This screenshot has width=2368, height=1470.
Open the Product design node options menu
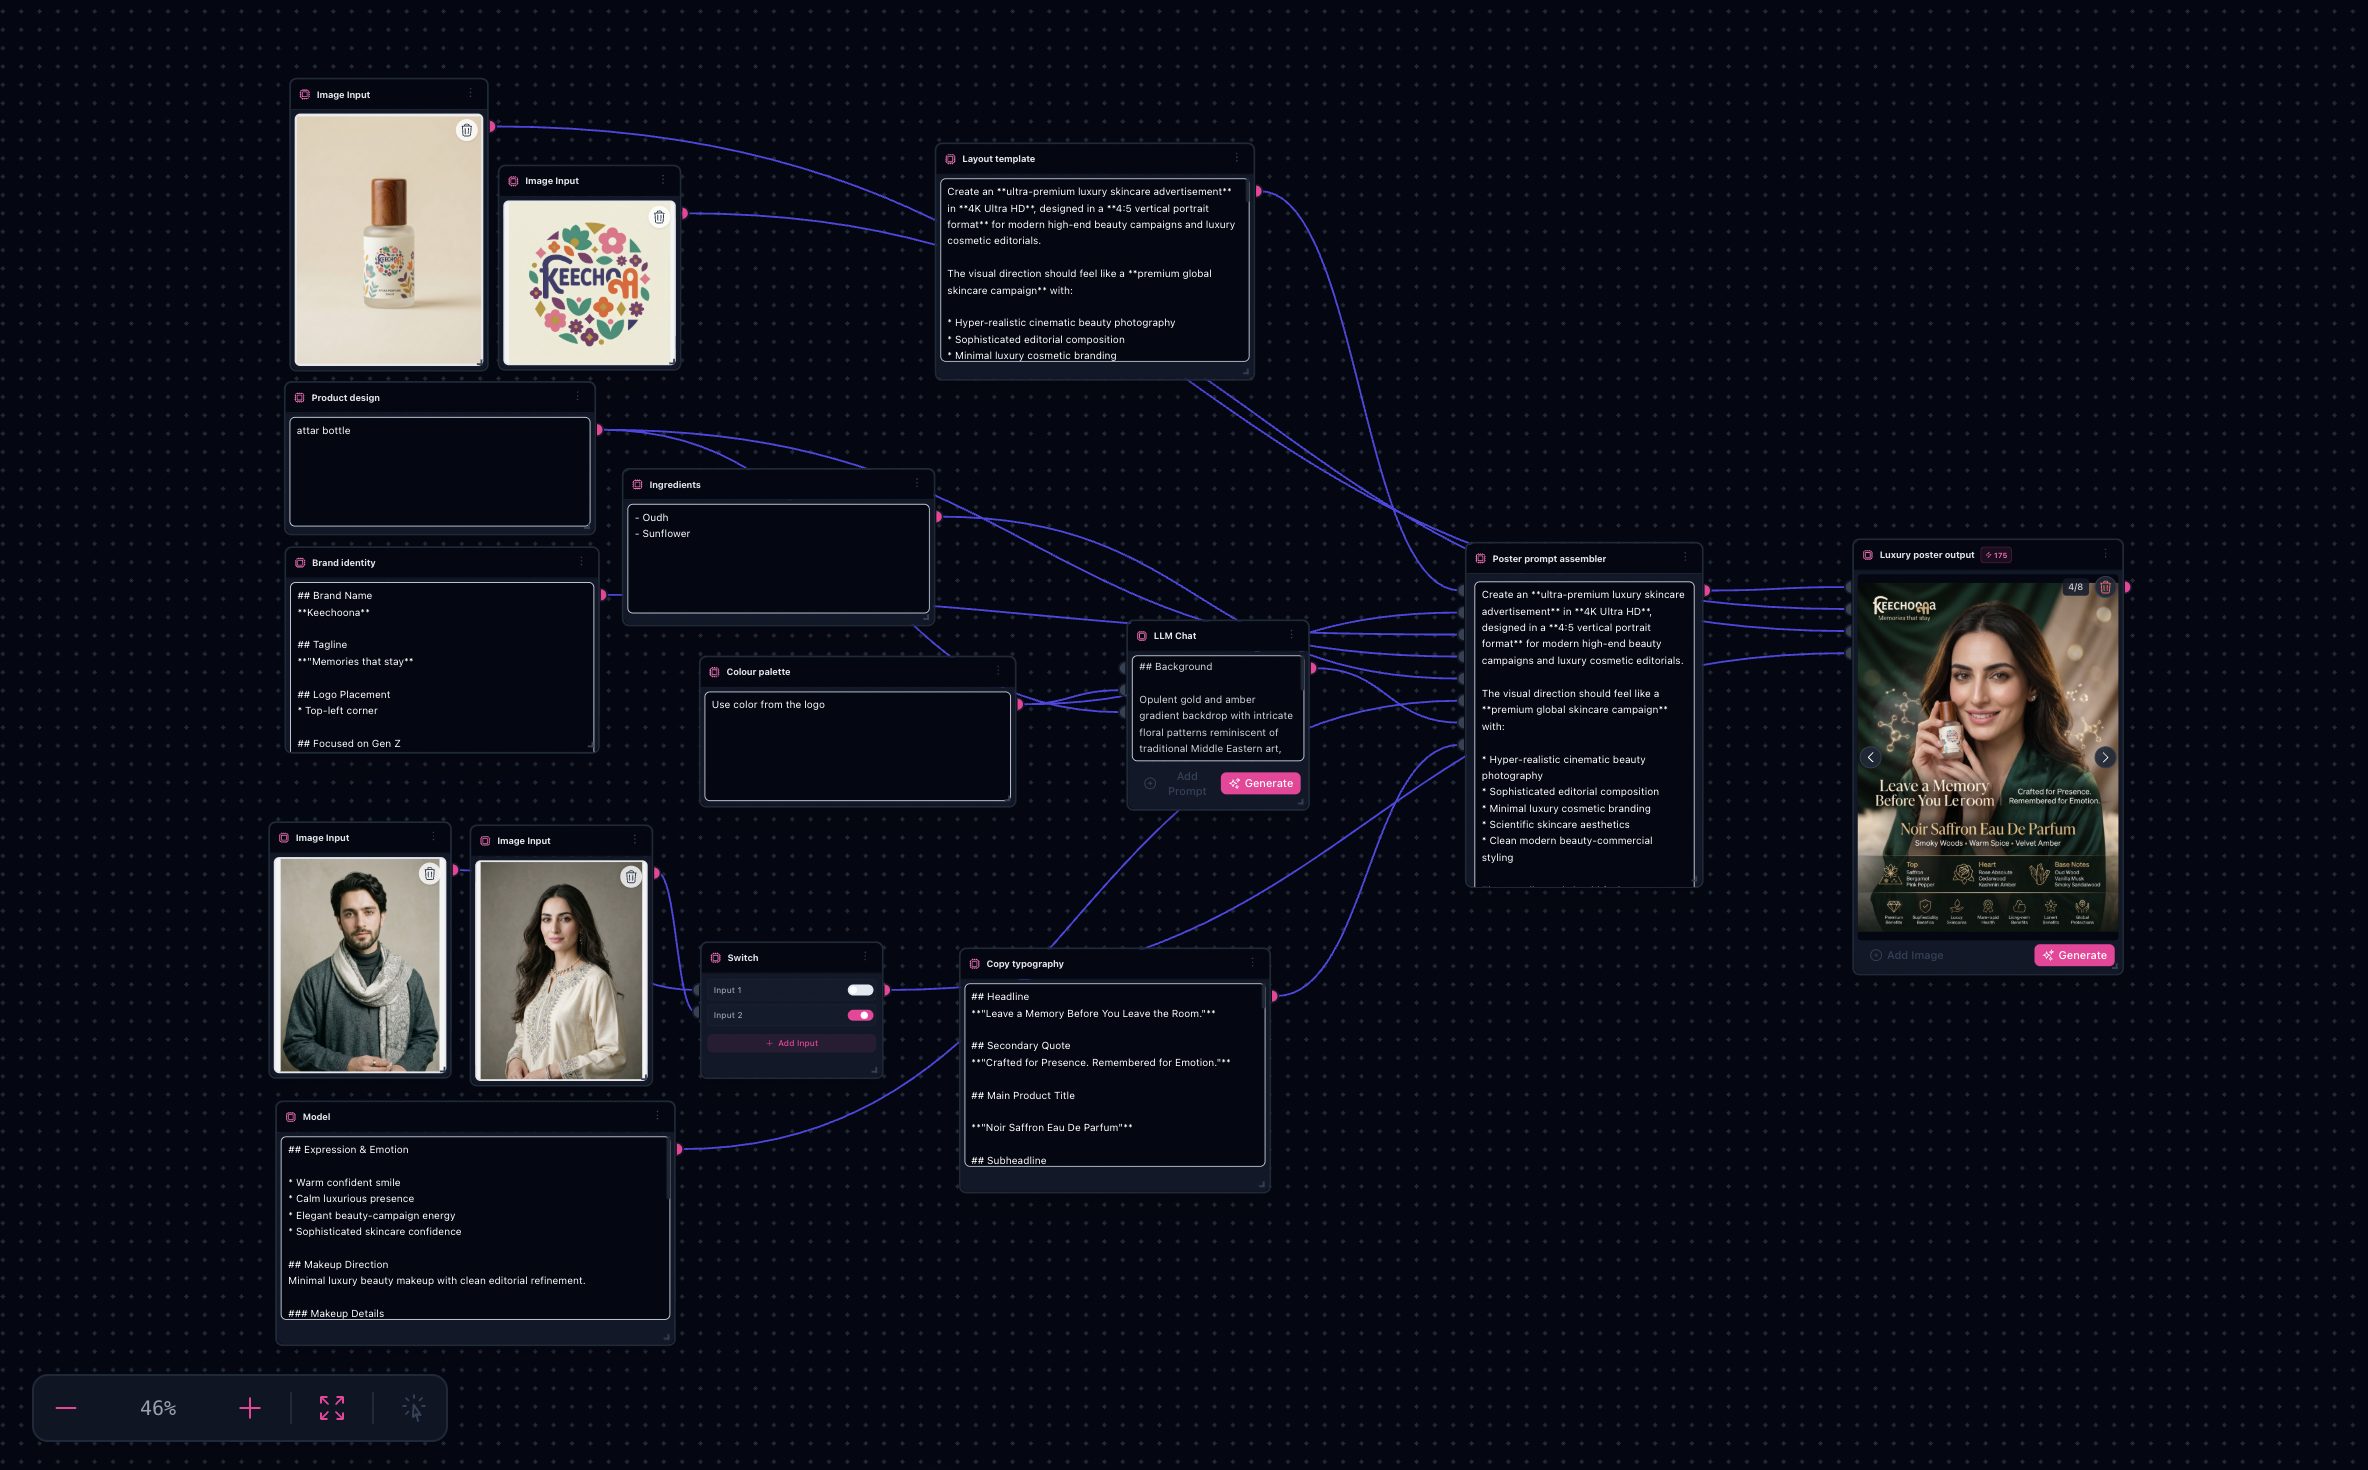[577, 397]
